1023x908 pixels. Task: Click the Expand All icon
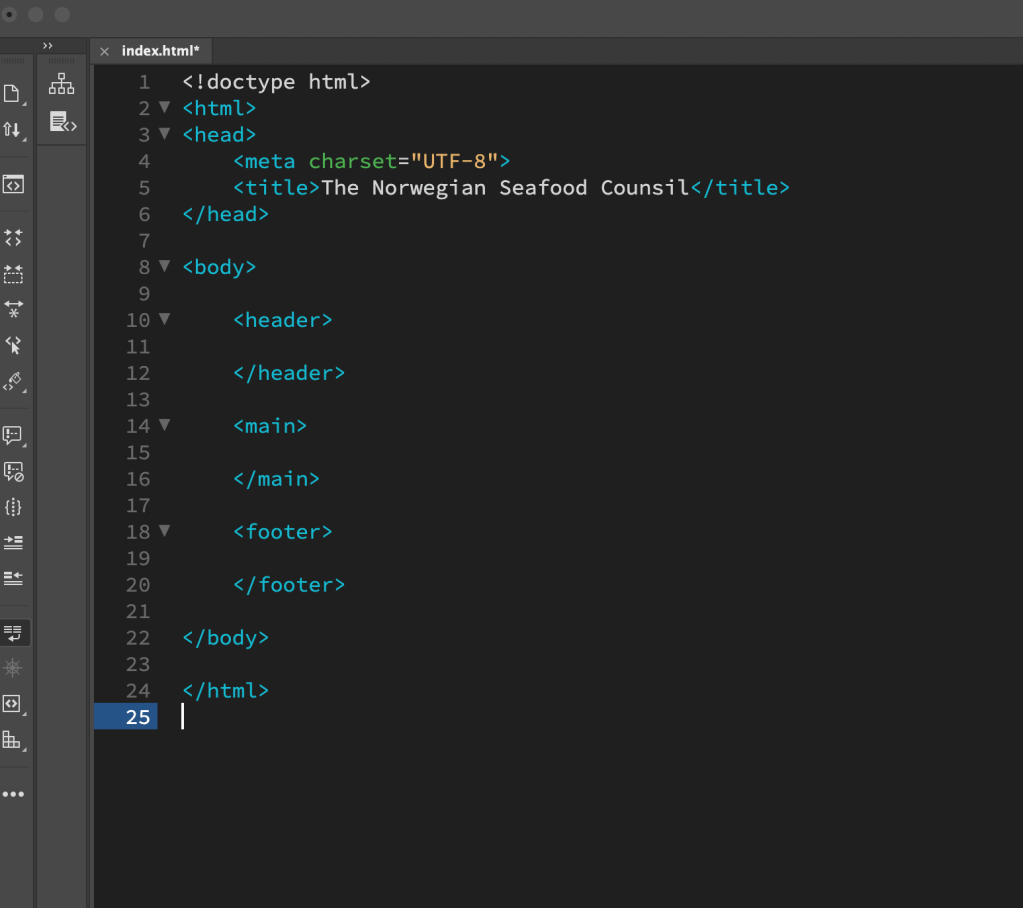[13, 309]
